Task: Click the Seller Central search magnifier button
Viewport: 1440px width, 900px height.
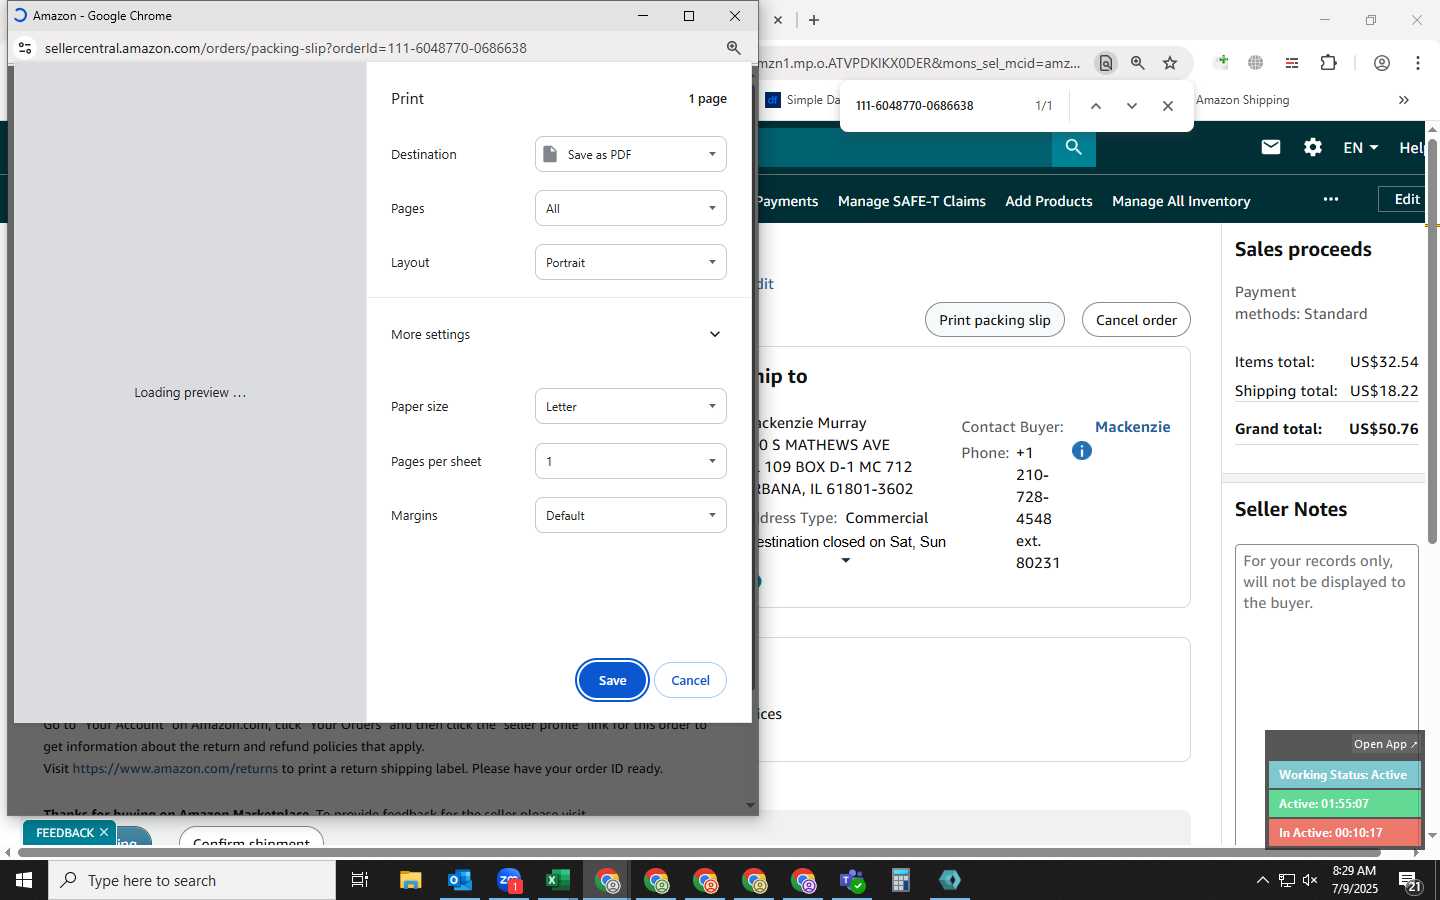Action: pos(1074,147)
